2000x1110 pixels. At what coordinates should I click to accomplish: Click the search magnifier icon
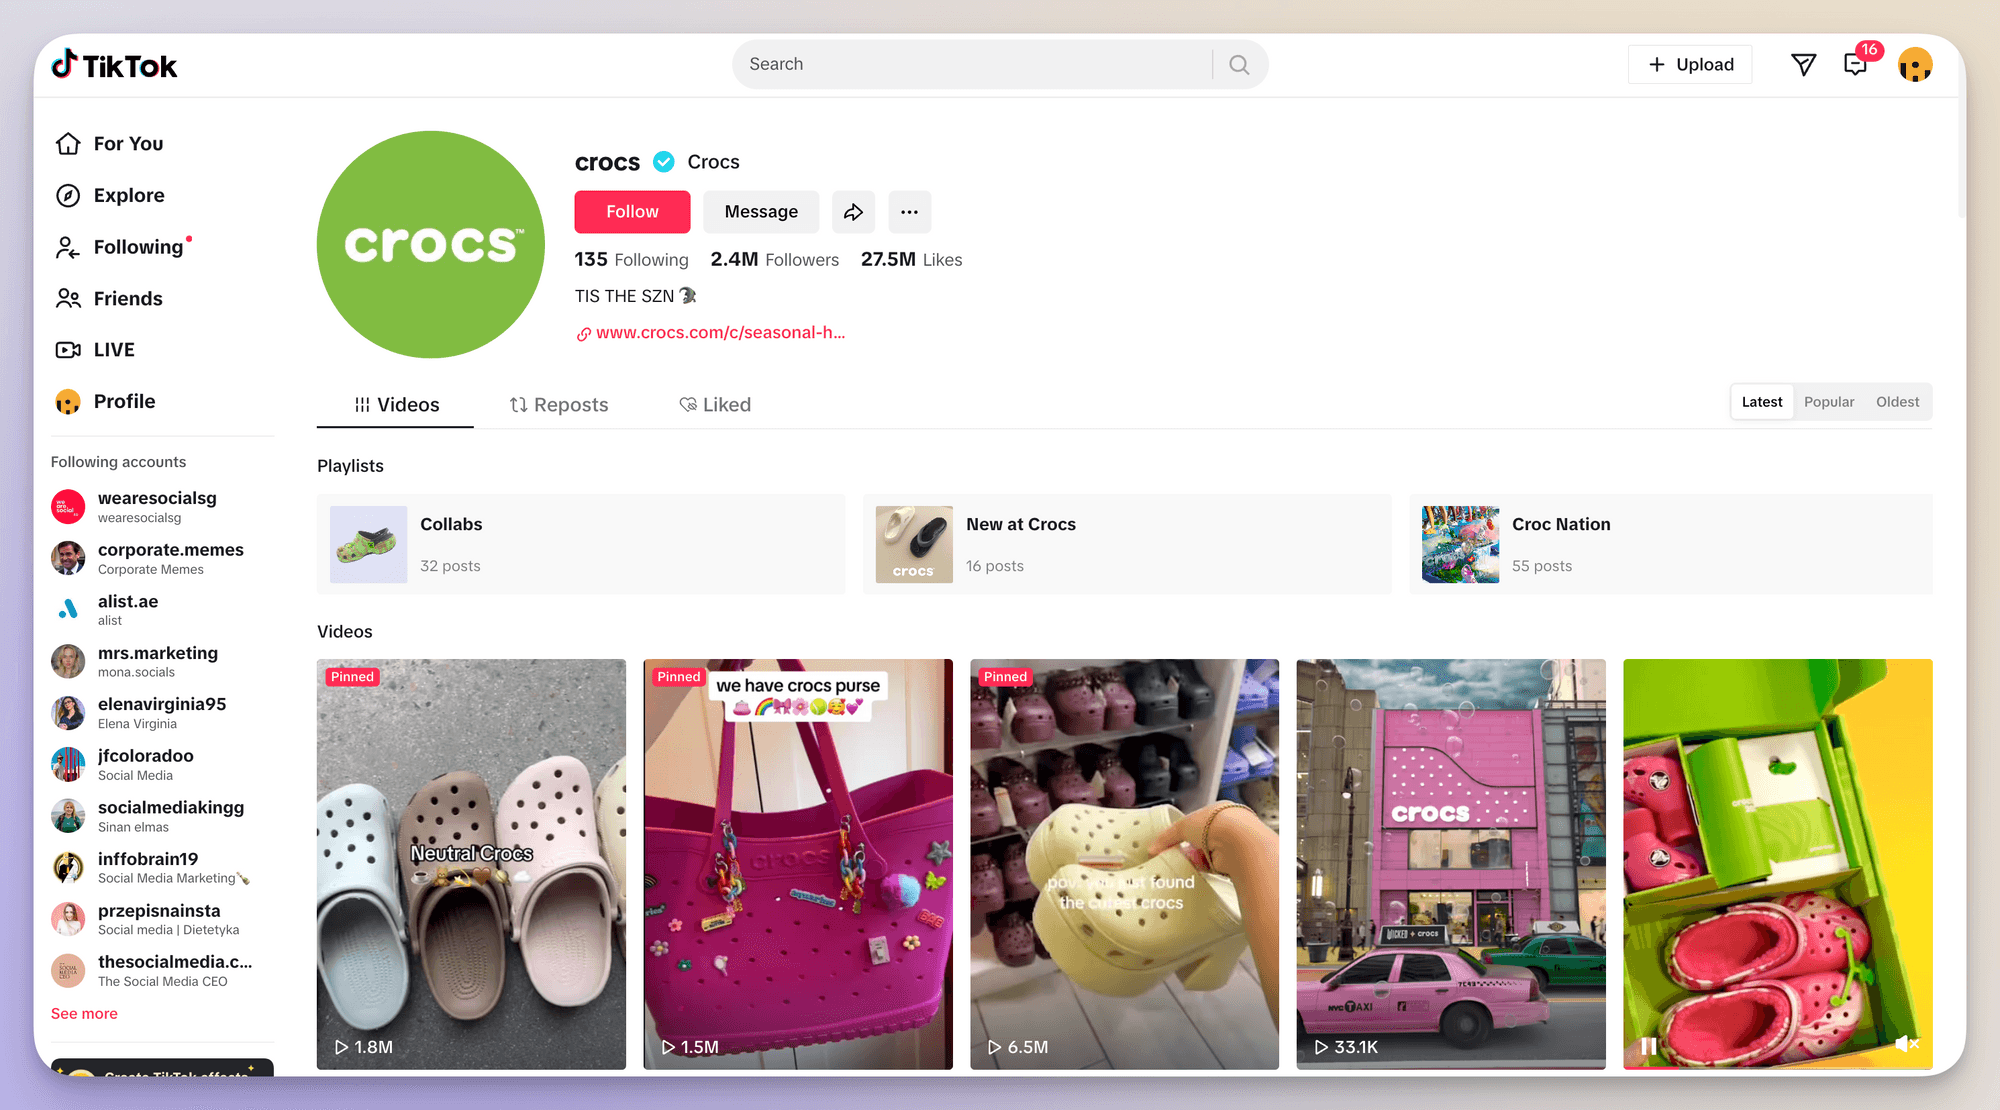(1239, 65)
